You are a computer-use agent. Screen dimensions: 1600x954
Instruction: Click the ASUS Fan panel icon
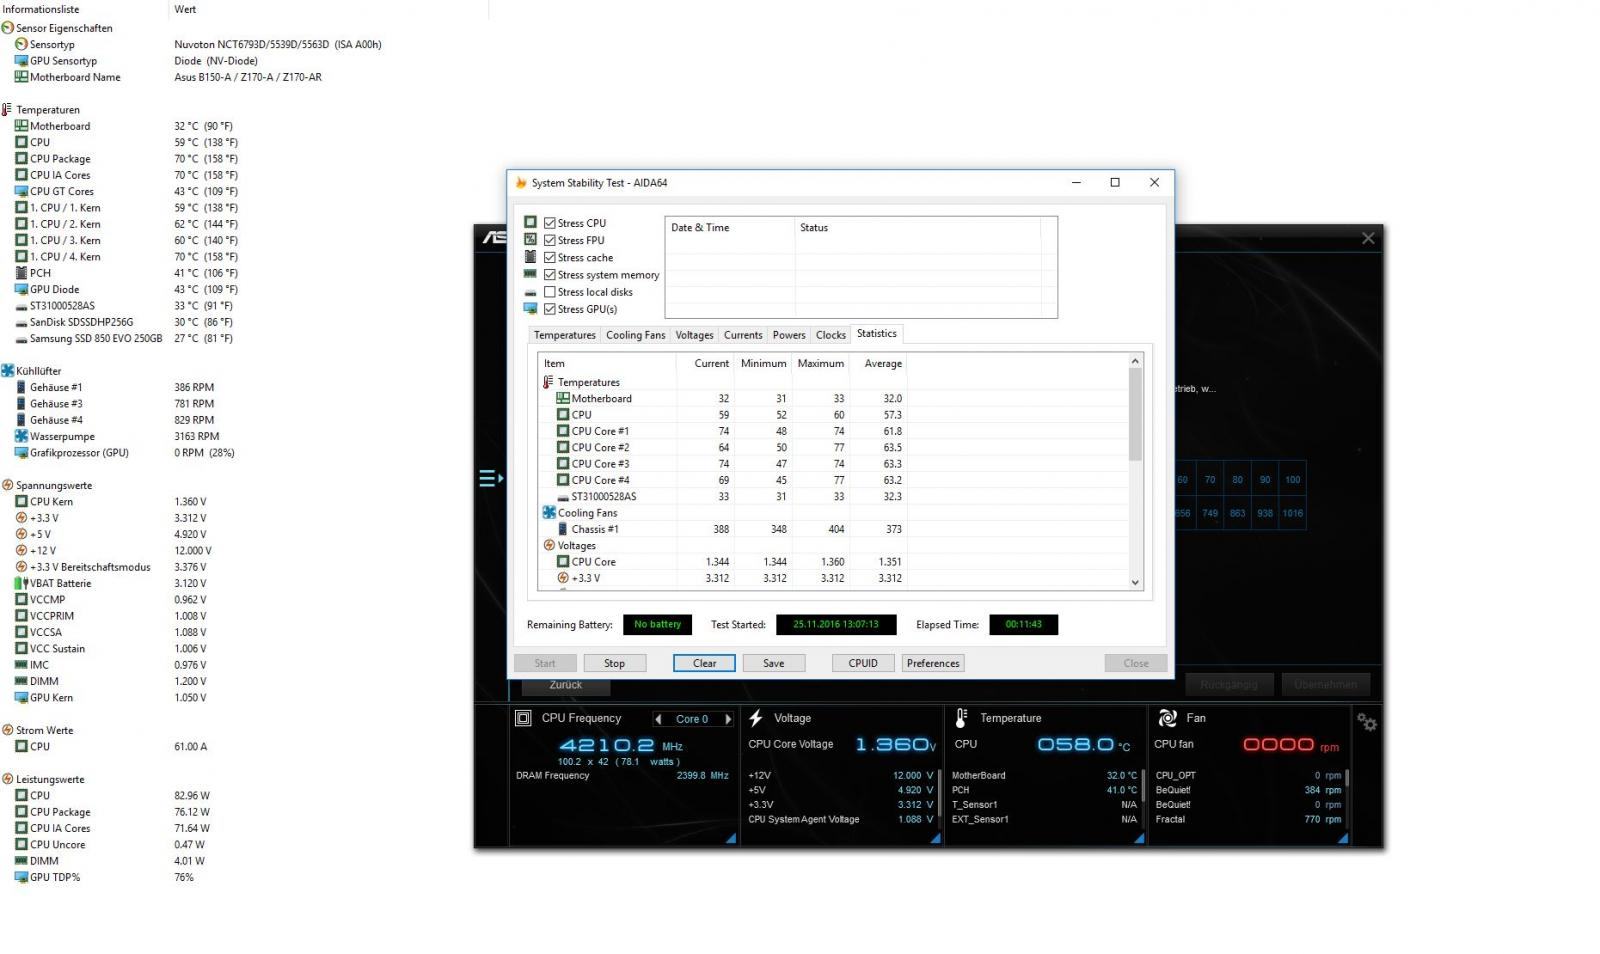1167,718
